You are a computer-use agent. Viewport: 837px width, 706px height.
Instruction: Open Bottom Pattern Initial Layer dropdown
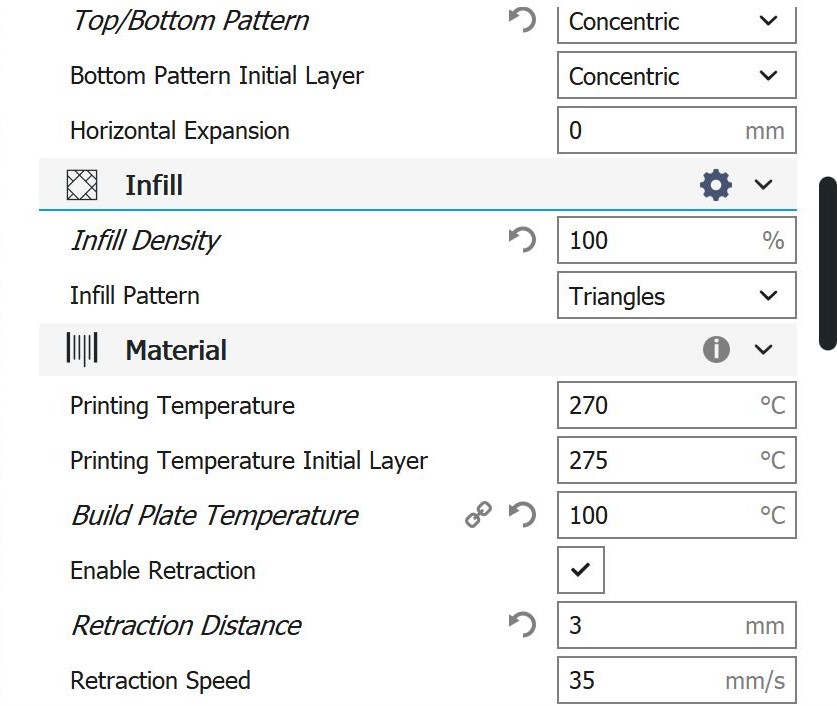pos(676,76)
